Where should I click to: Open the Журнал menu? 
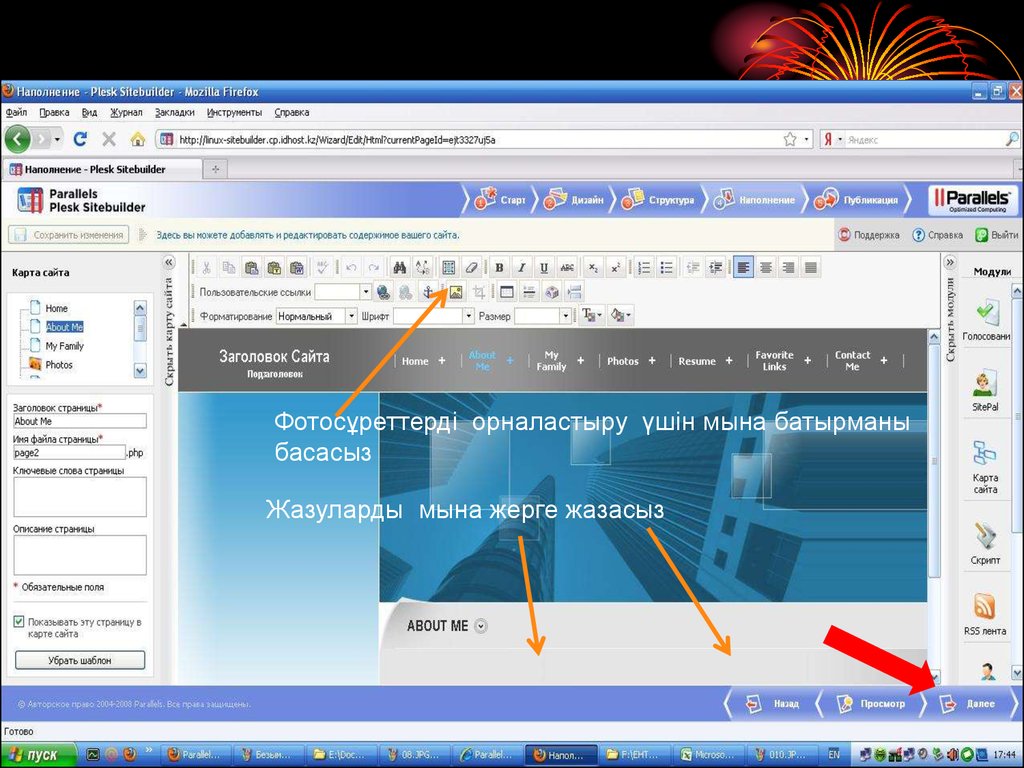(x=126, y=112)
